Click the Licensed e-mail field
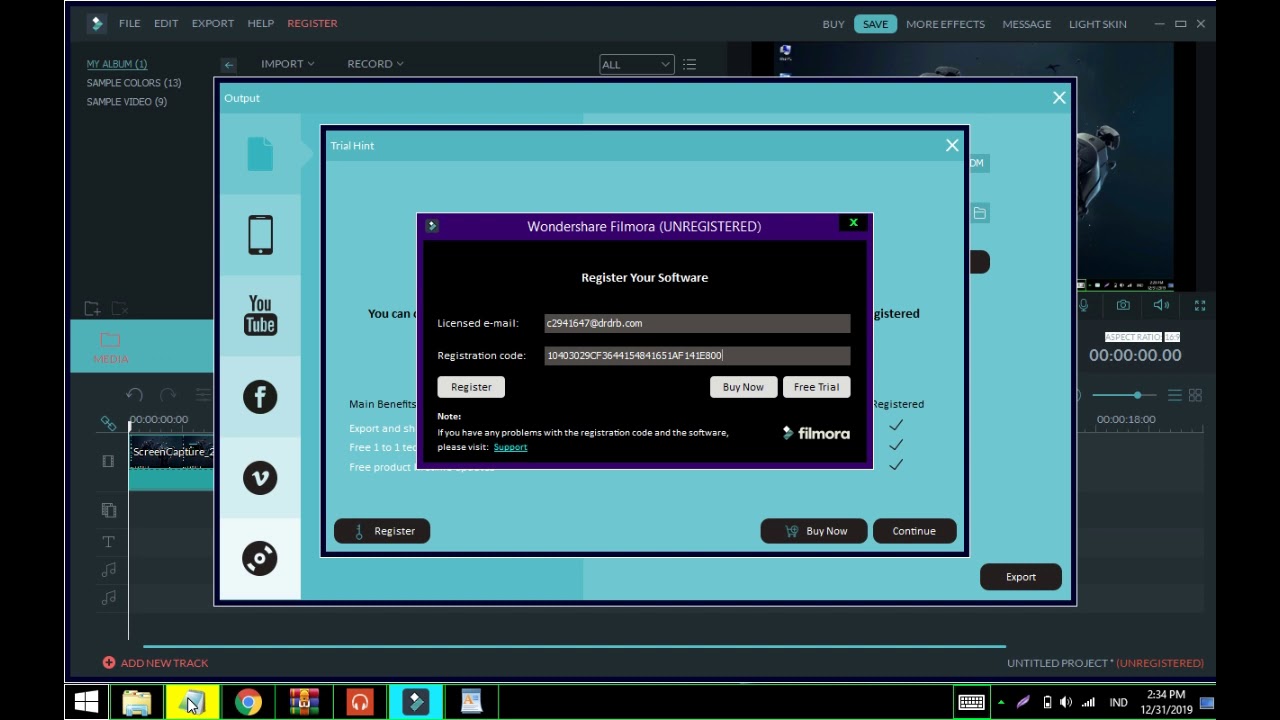 click(x=697, y=323)
